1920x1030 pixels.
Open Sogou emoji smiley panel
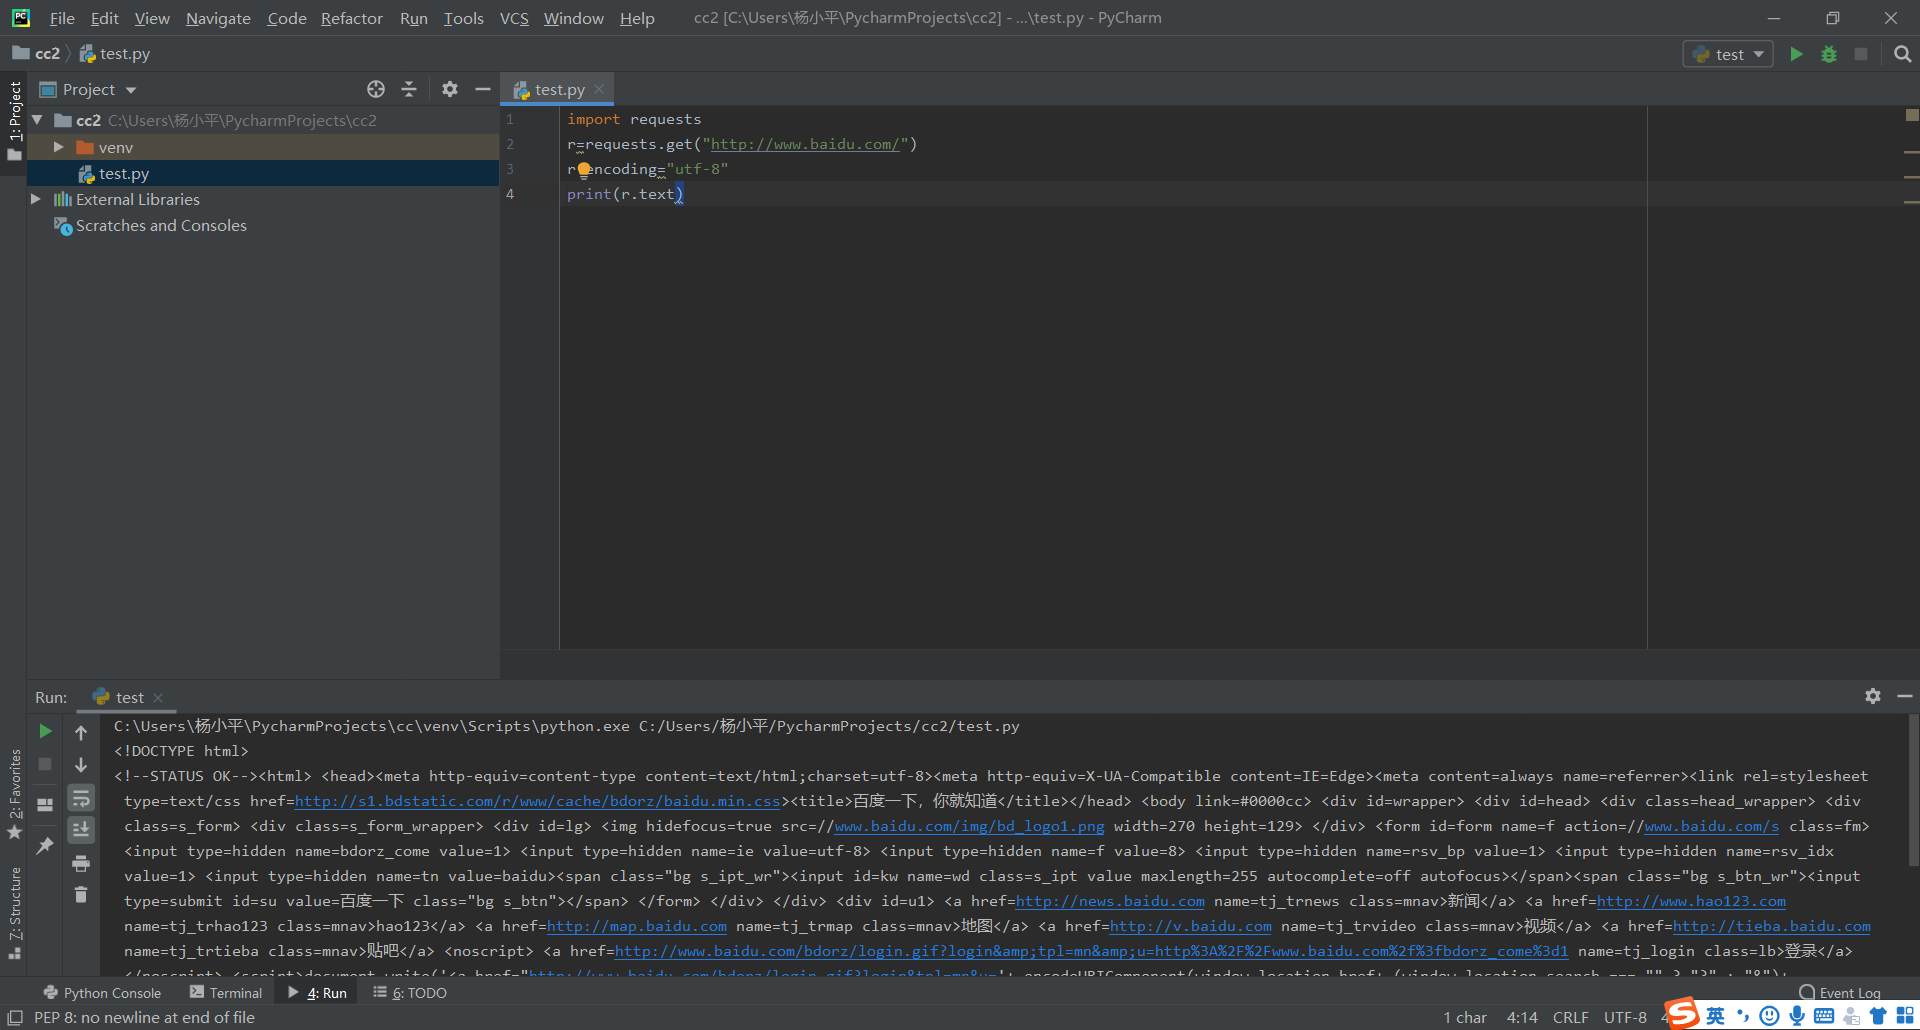coord(1769,1016)
